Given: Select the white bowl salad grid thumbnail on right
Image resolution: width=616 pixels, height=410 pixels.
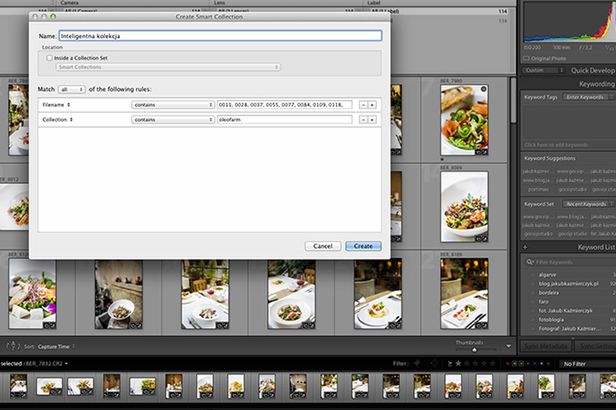Looking at the screenshot, I should pos(464,207).
